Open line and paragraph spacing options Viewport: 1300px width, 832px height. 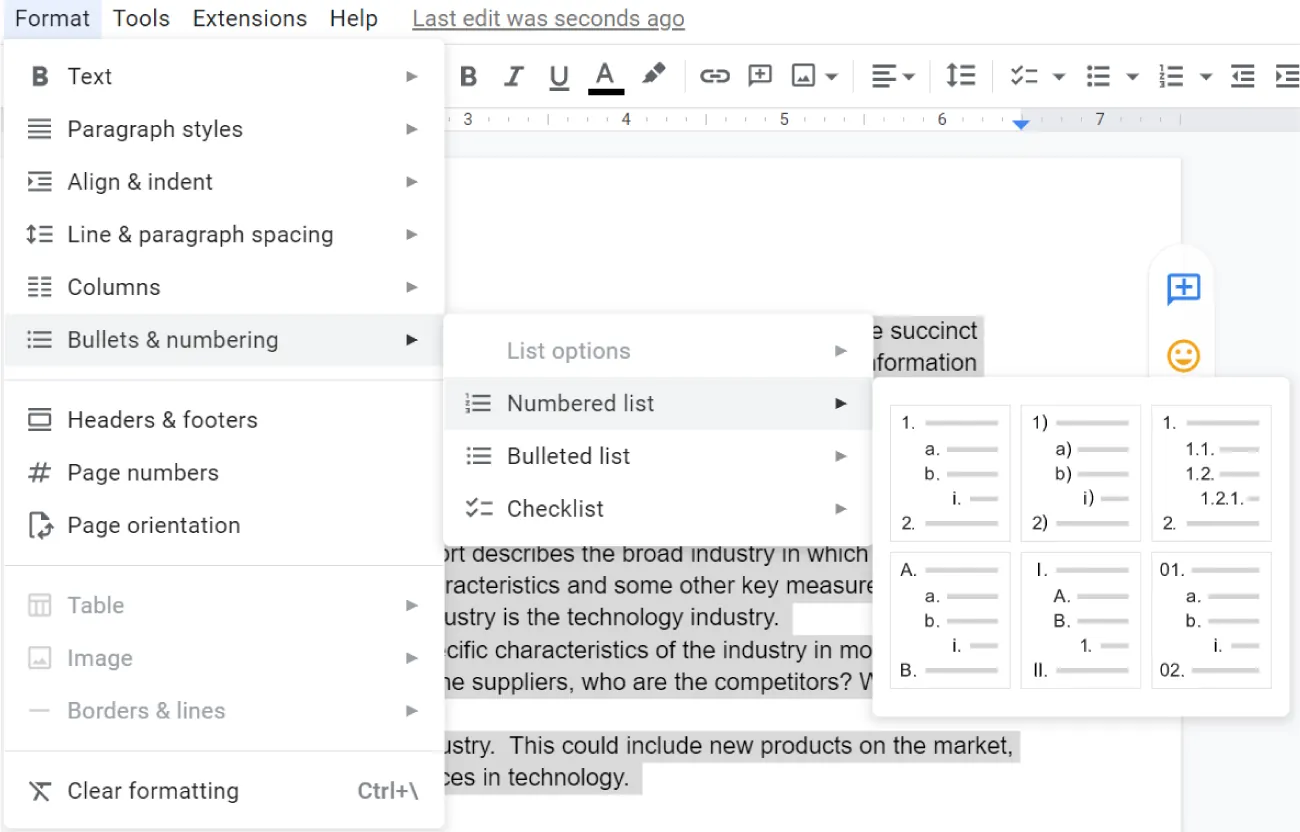click(960, 76)
